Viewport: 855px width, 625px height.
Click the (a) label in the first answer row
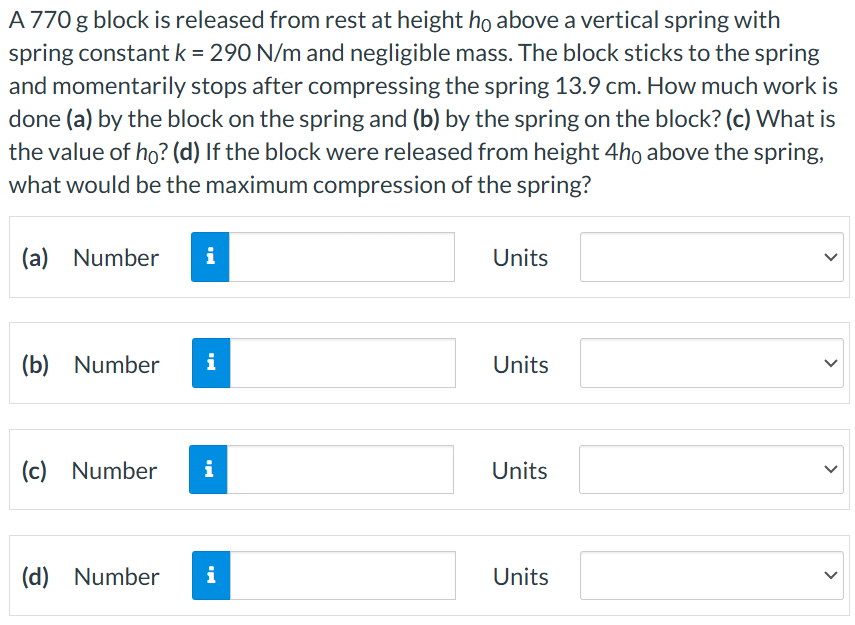point(35,257)
